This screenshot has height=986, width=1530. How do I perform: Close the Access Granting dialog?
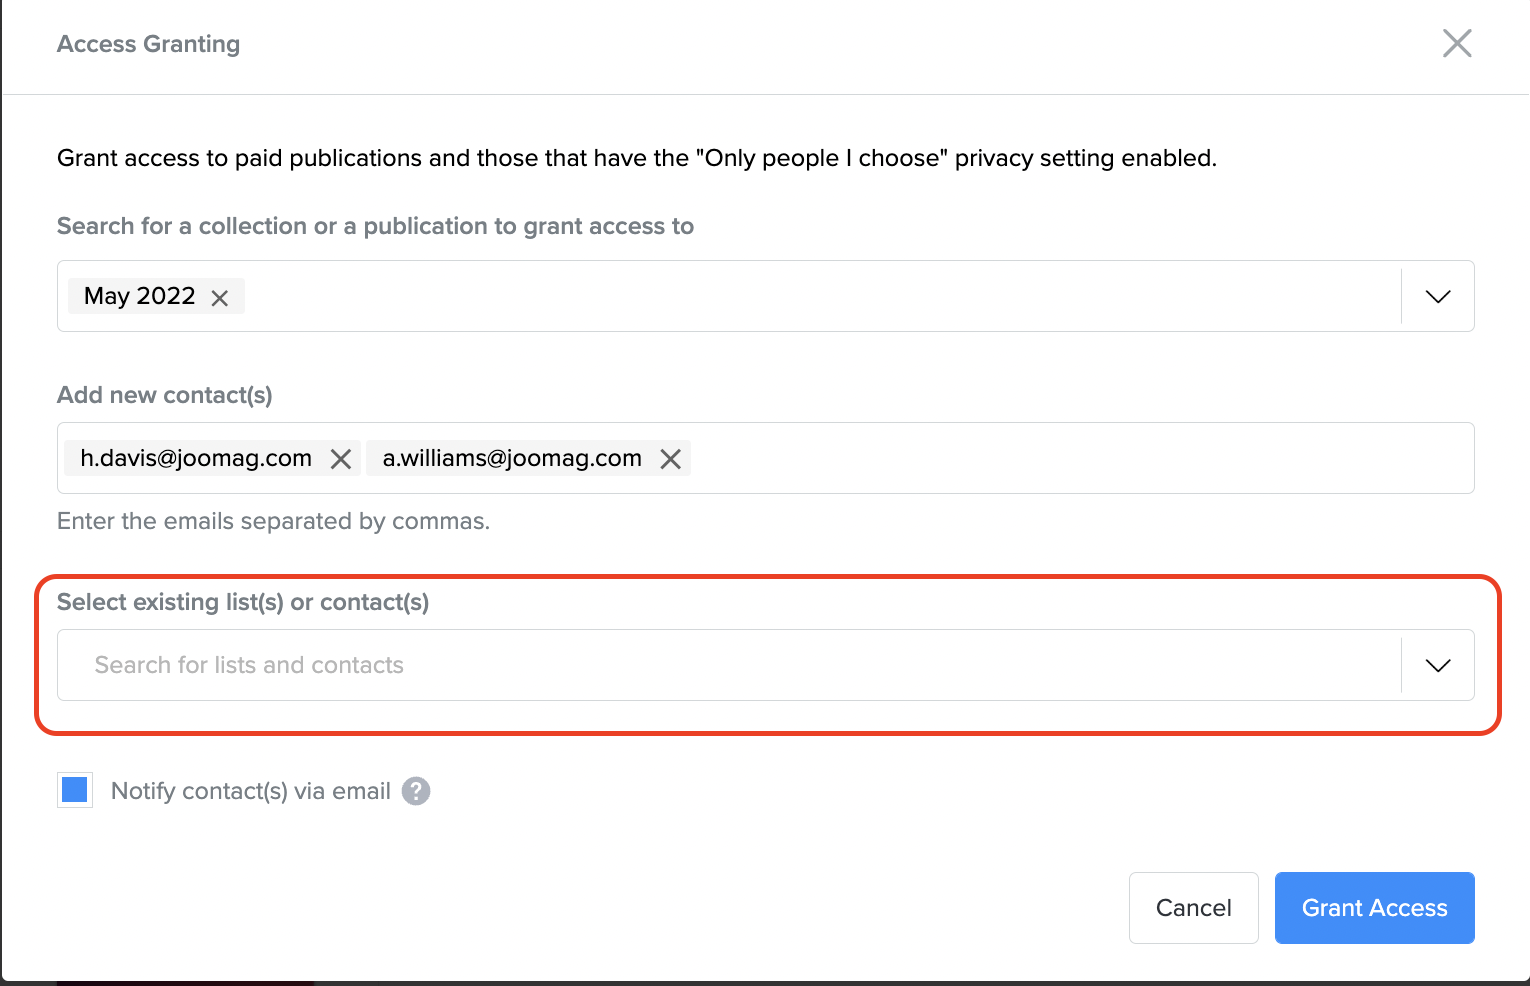click(x=1456, y=43)
